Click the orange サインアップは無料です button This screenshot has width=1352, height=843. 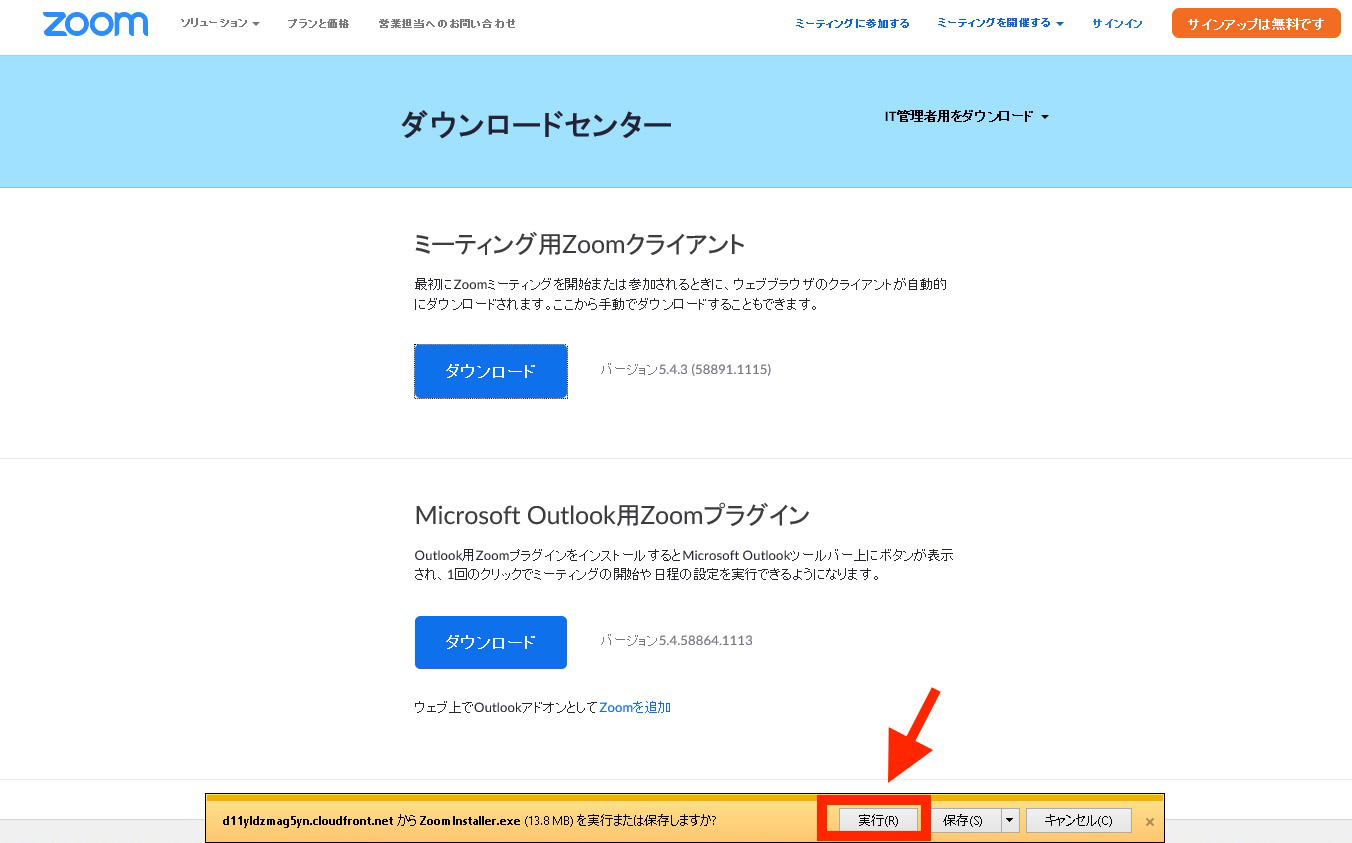[x=1256, y=23]
